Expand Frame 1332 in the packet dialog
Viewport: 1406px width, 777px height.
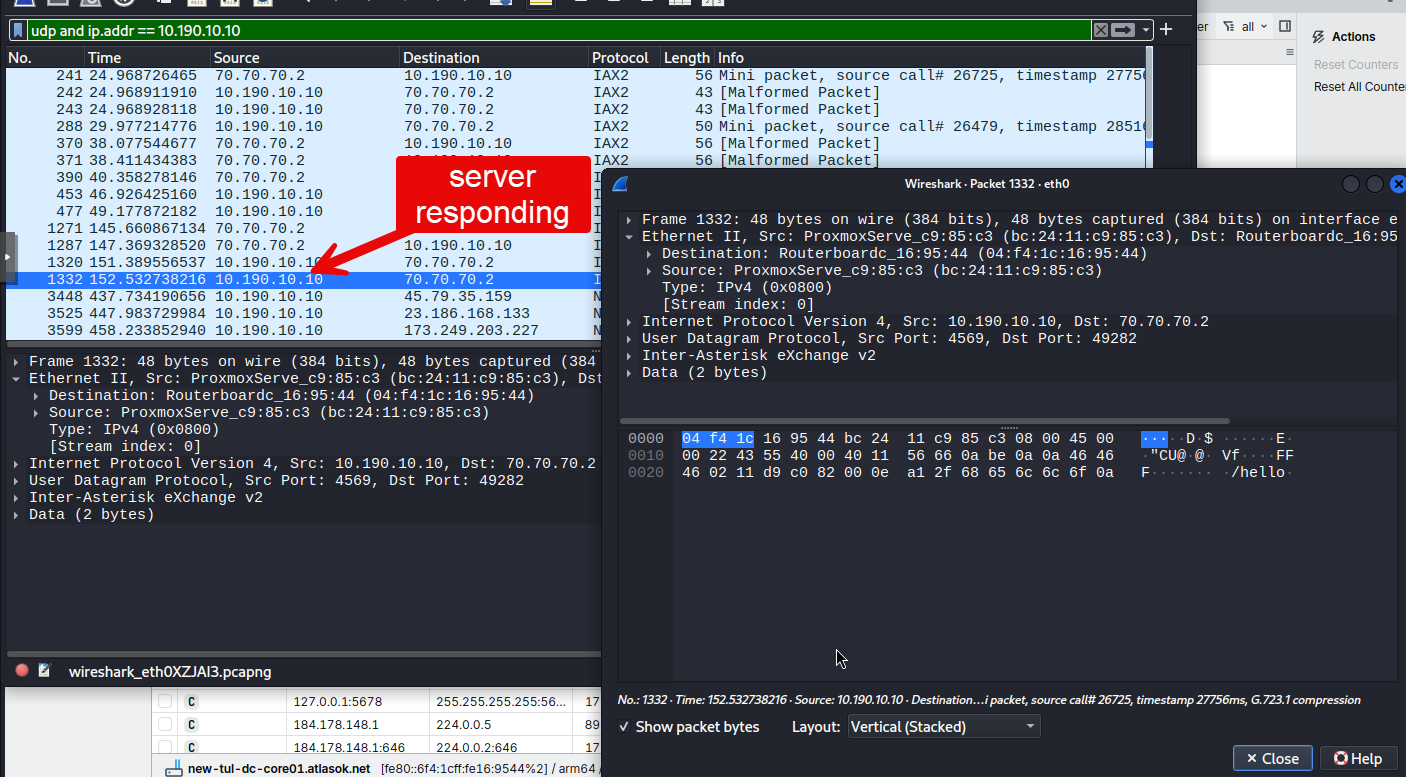pyautogui.click(x=629, y=220)
